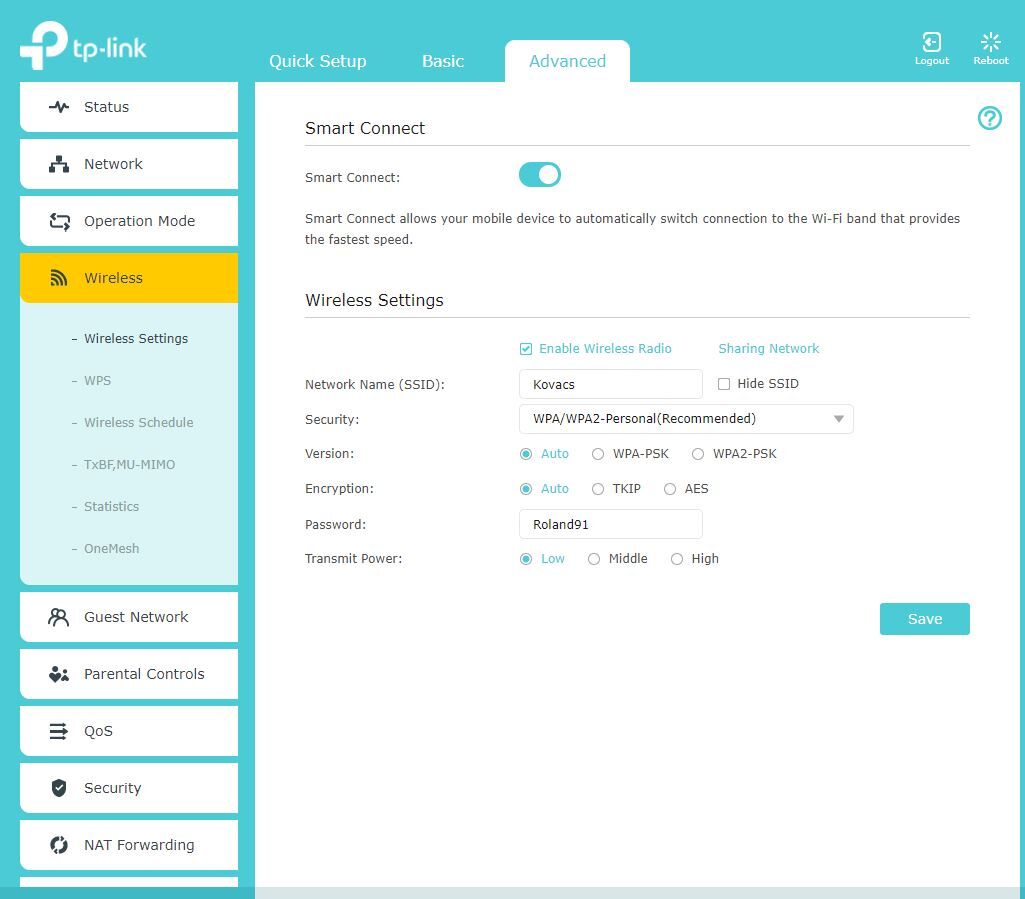Open the Security type dropdown
The image size is (1025, 899).
pos(686,419)
